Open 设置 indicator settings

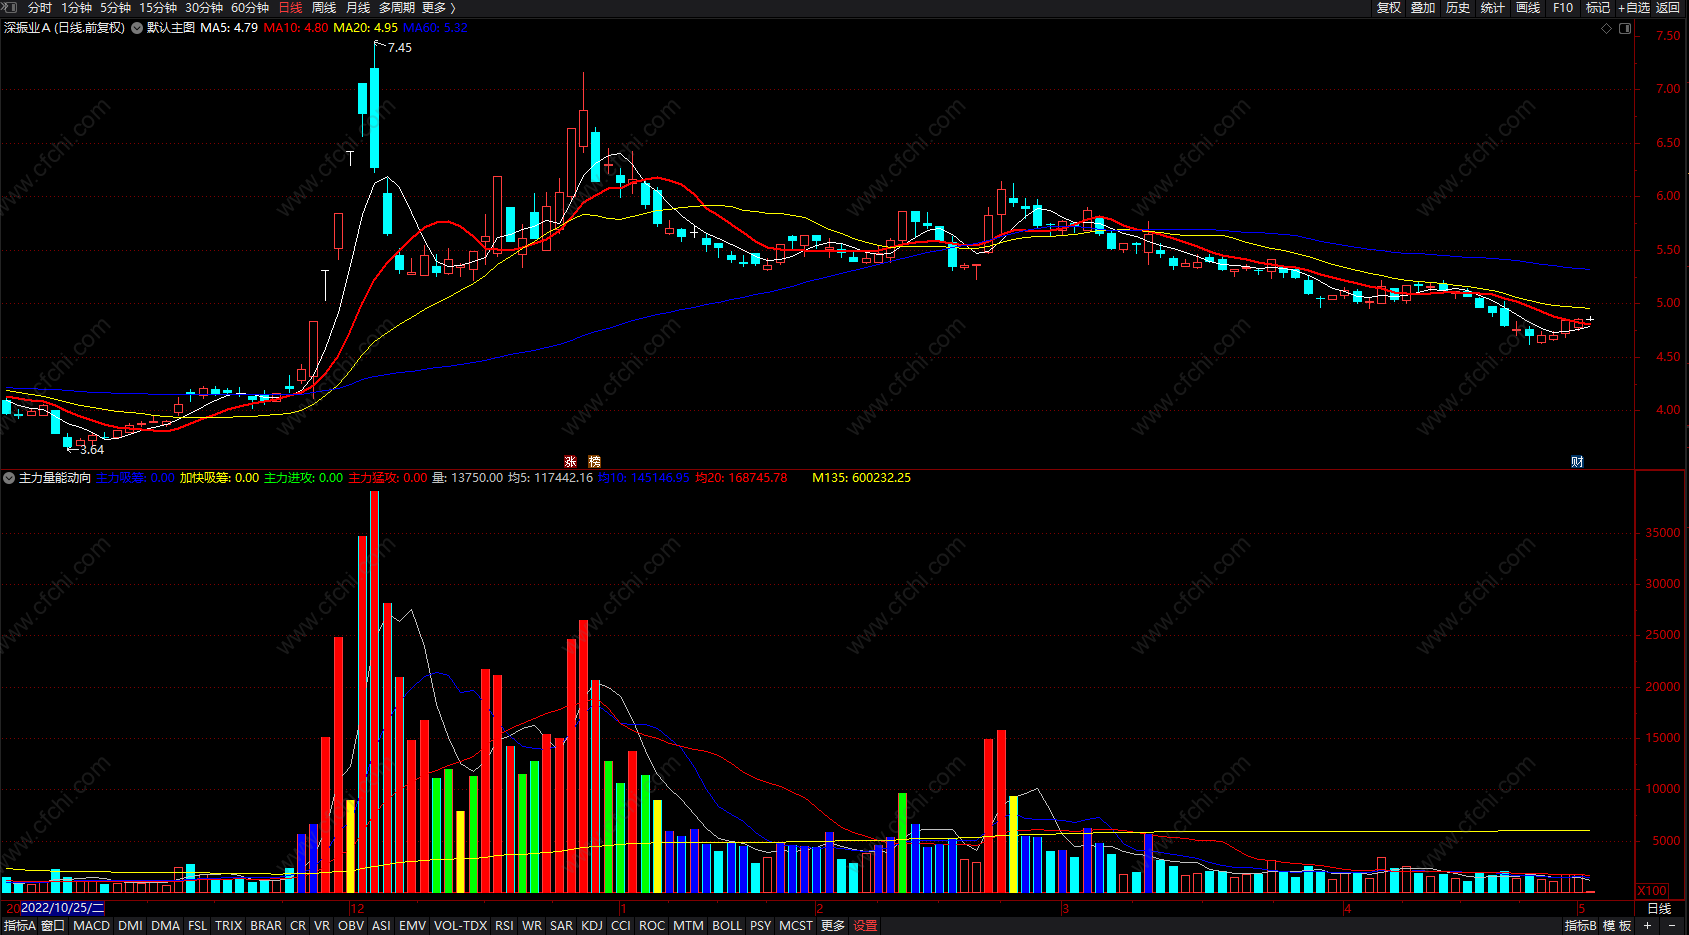865,926
